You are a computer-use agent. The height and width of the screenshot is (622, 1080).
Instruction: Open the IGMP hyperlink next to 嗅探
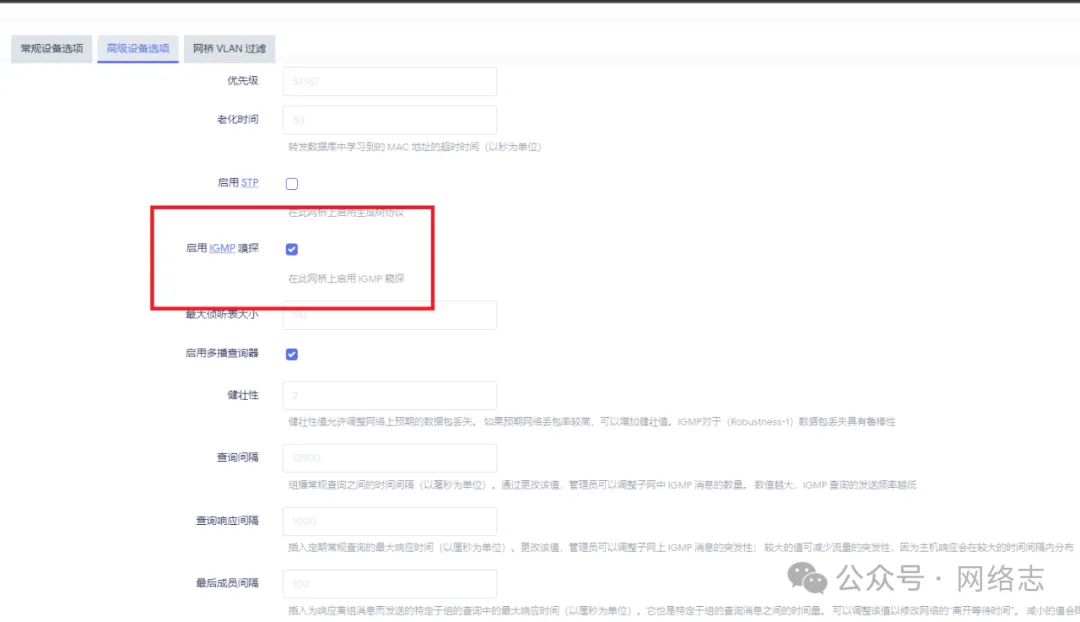224,247
